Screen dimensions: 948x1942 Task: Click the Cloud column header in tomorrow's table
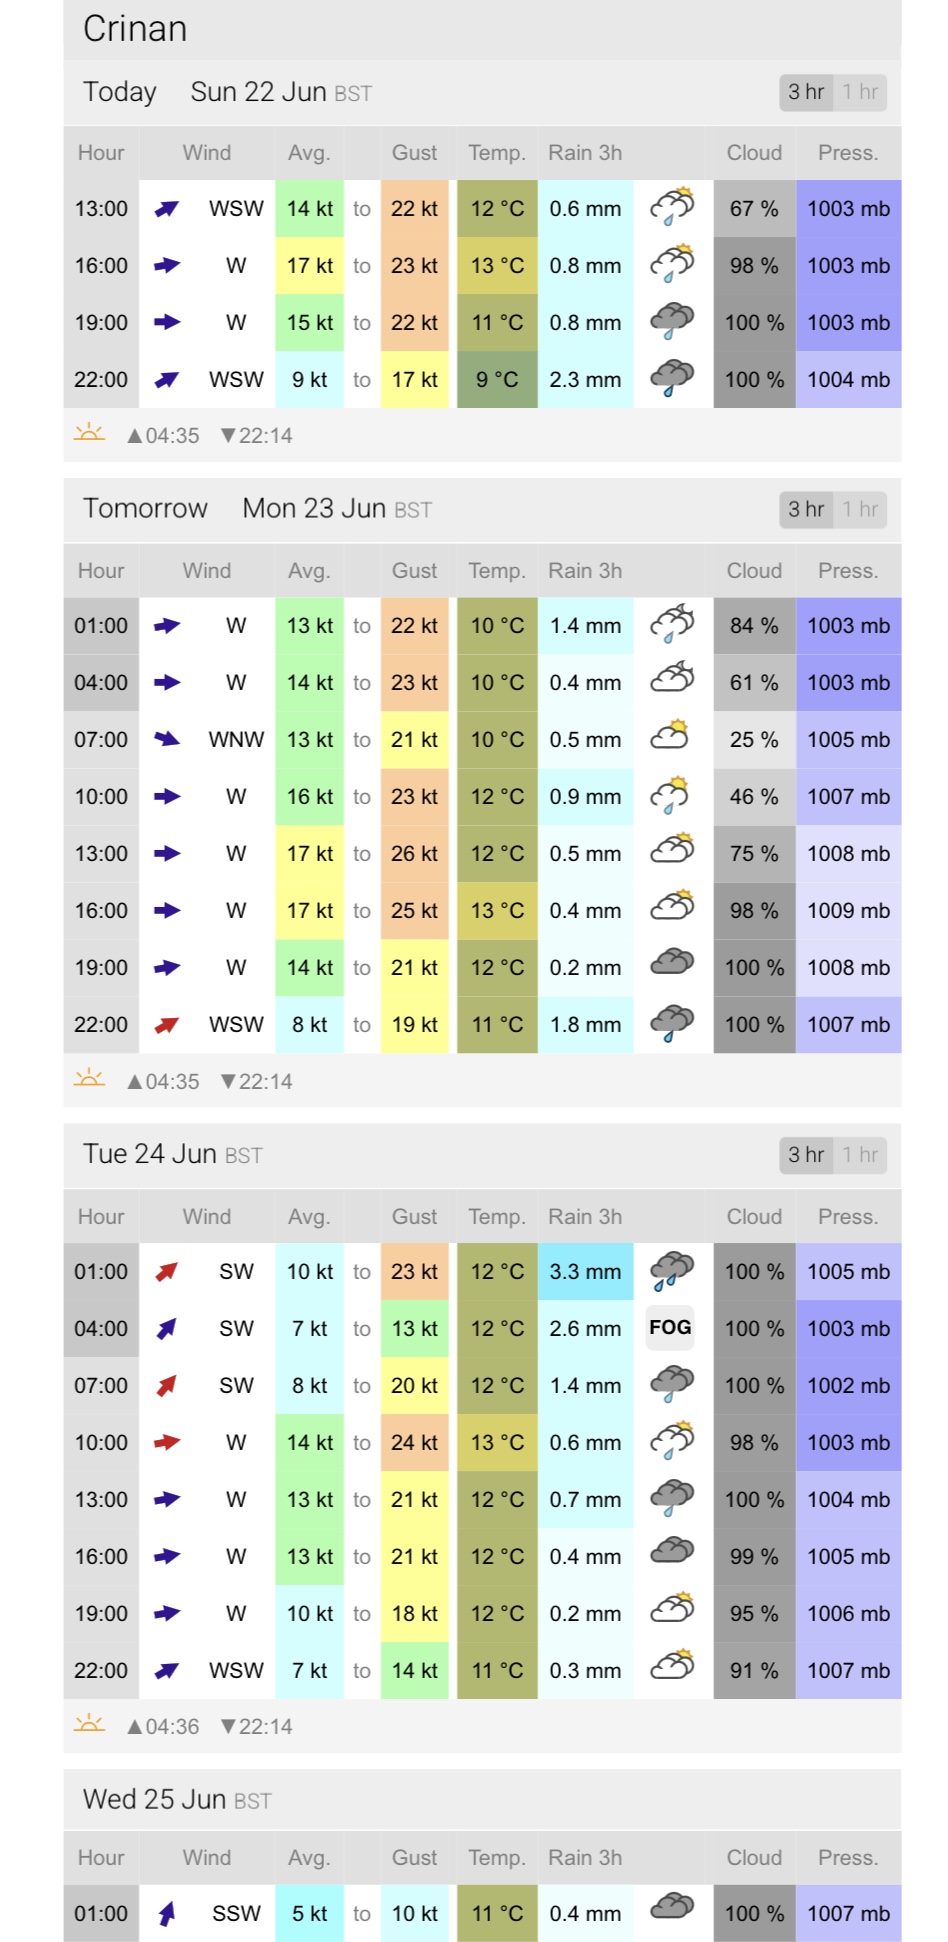point(754,571)
